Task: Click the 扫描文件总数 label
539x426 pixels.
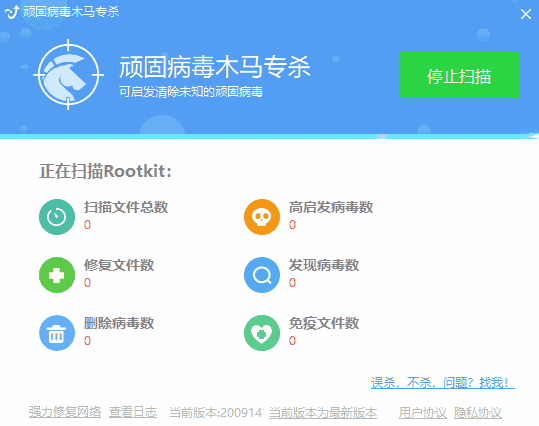Action: (x=126, y=207)
